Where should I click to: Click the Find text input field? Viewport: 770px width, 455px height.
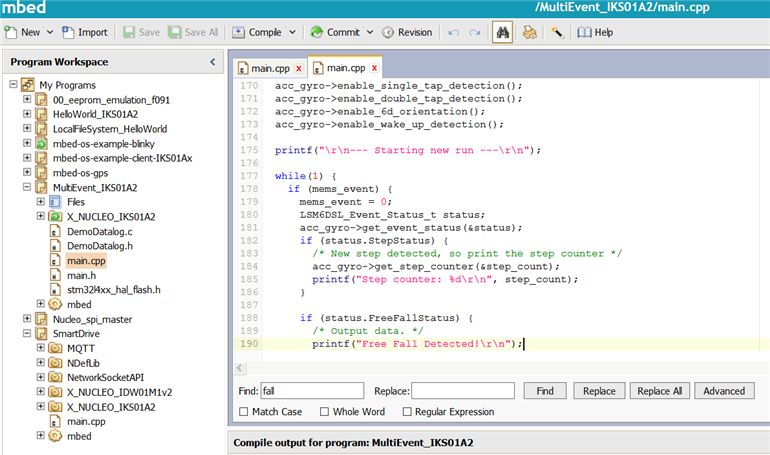312,390
